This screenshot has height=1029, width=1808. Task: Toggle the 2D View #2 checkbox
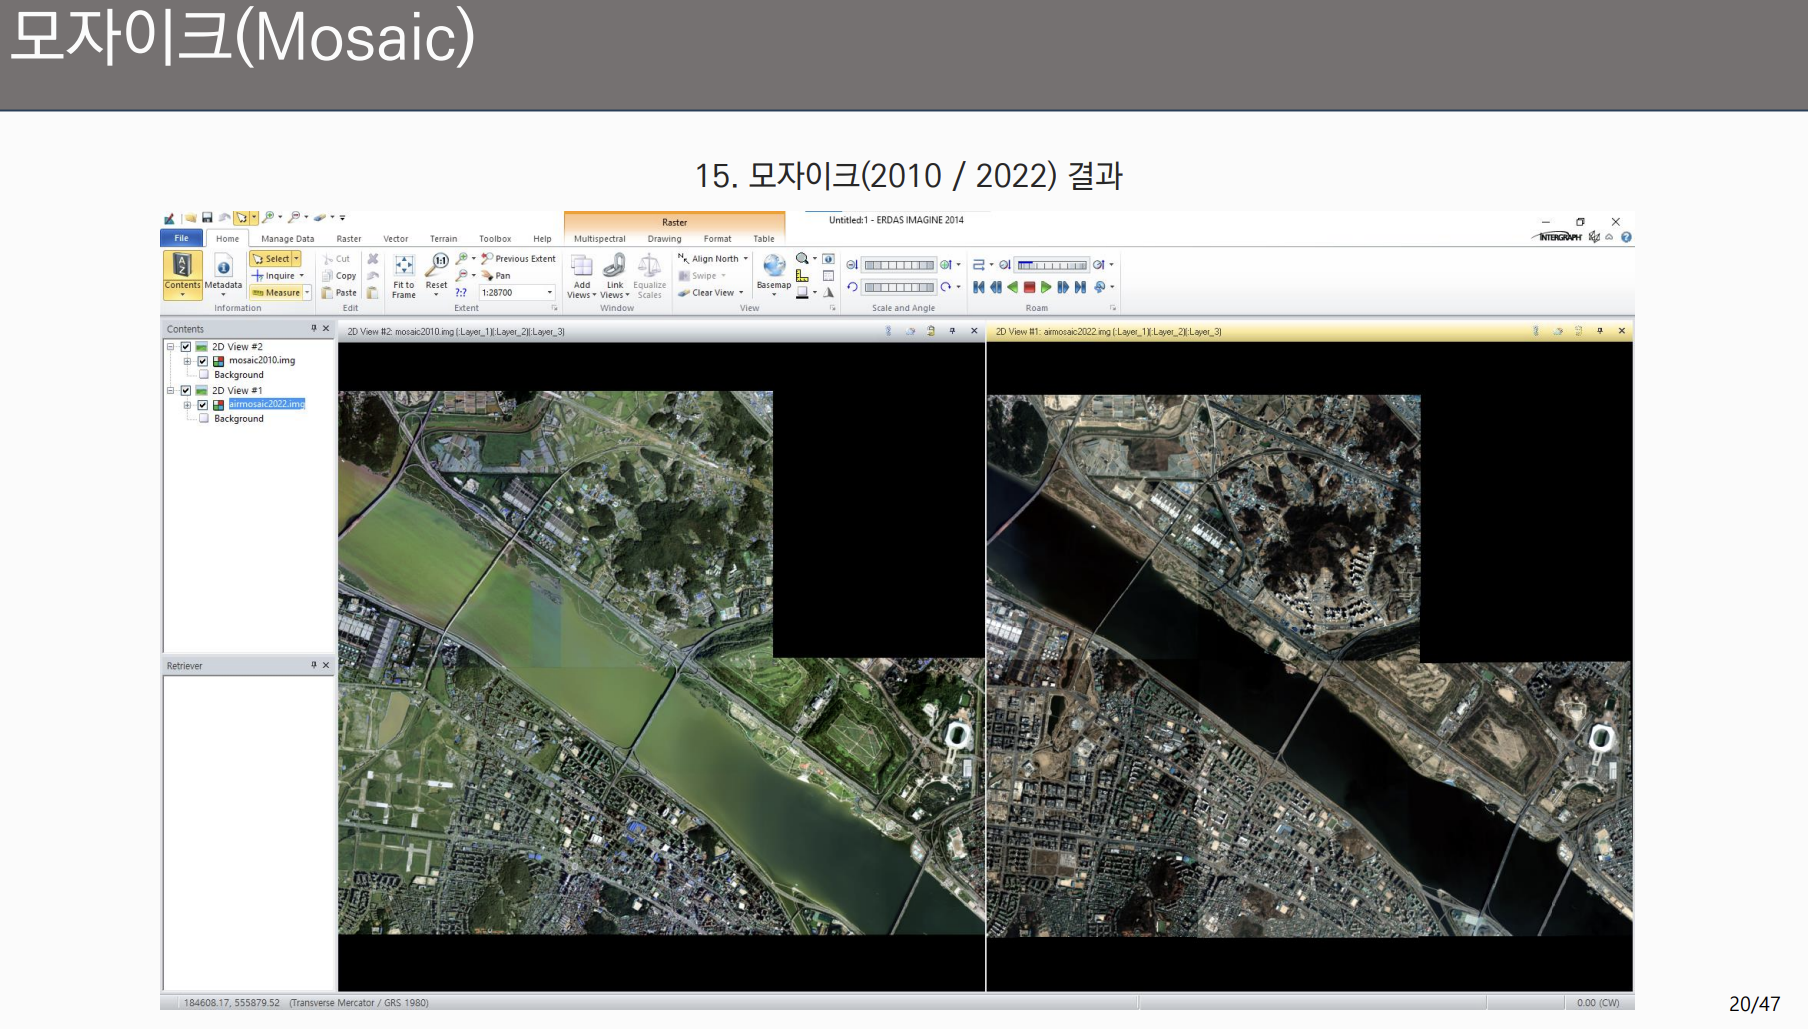coord(186,347)
